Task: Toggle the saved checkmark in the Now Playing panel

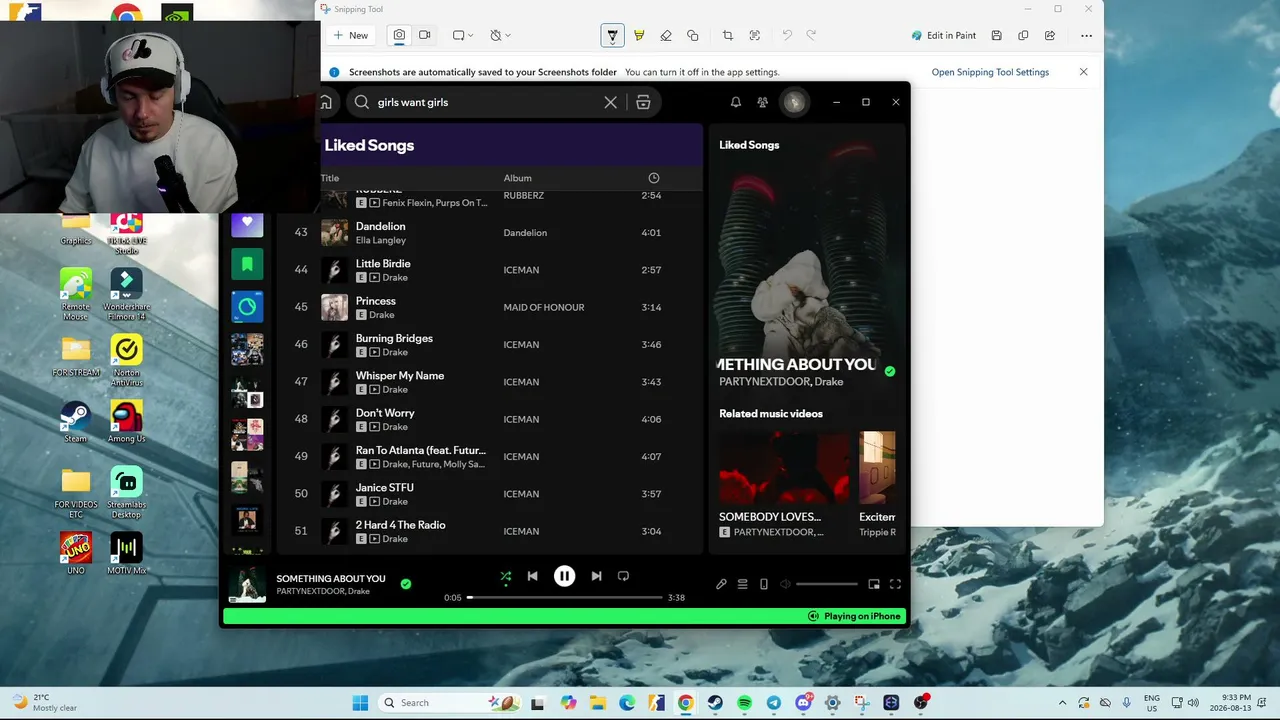Action: tap(890, 371)
